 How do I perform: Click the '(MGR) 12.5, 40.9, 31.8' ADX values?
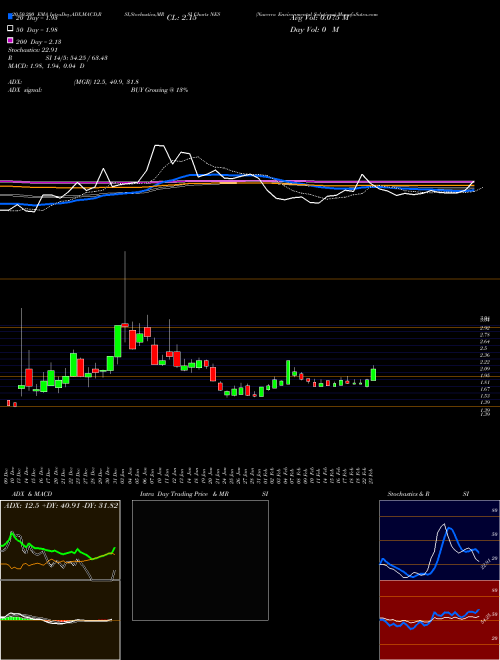point(106,82)
